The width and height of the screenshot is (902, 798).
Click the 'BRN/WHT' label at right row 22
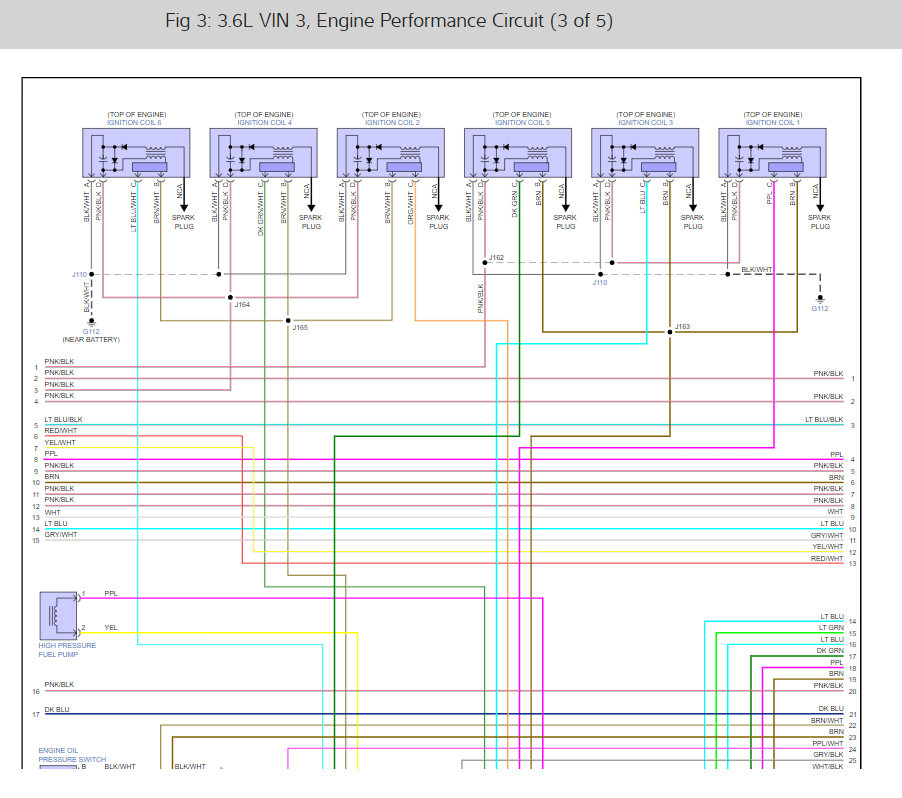click(827, 720)
